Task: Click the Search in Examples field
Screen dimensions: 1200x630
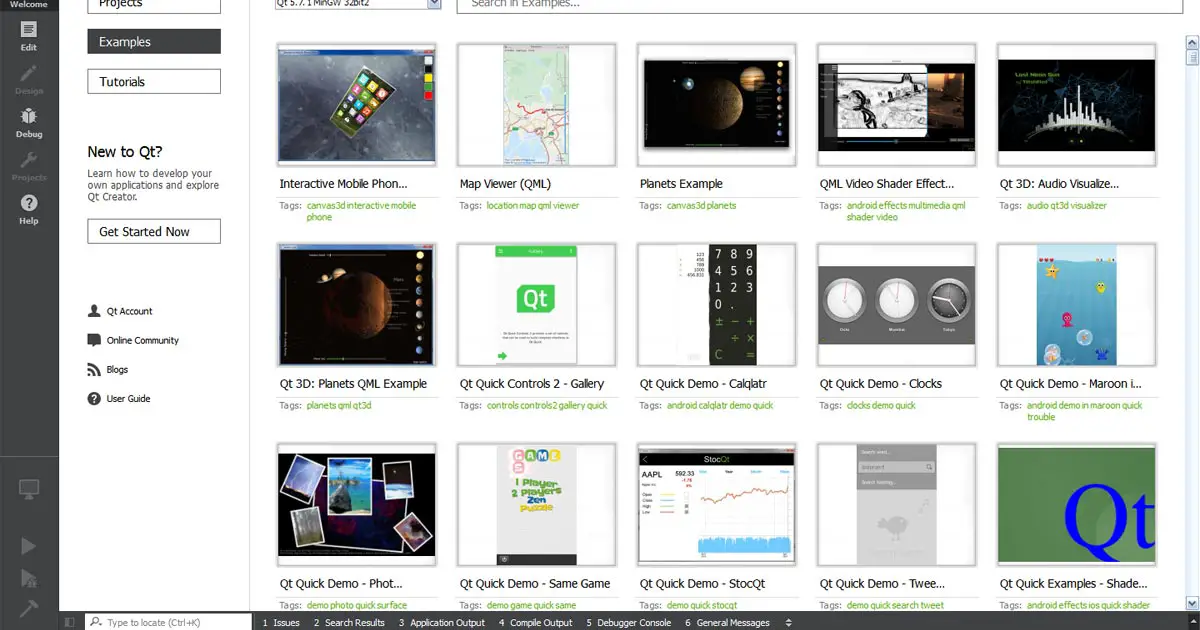Action: (x=819, y=6)
